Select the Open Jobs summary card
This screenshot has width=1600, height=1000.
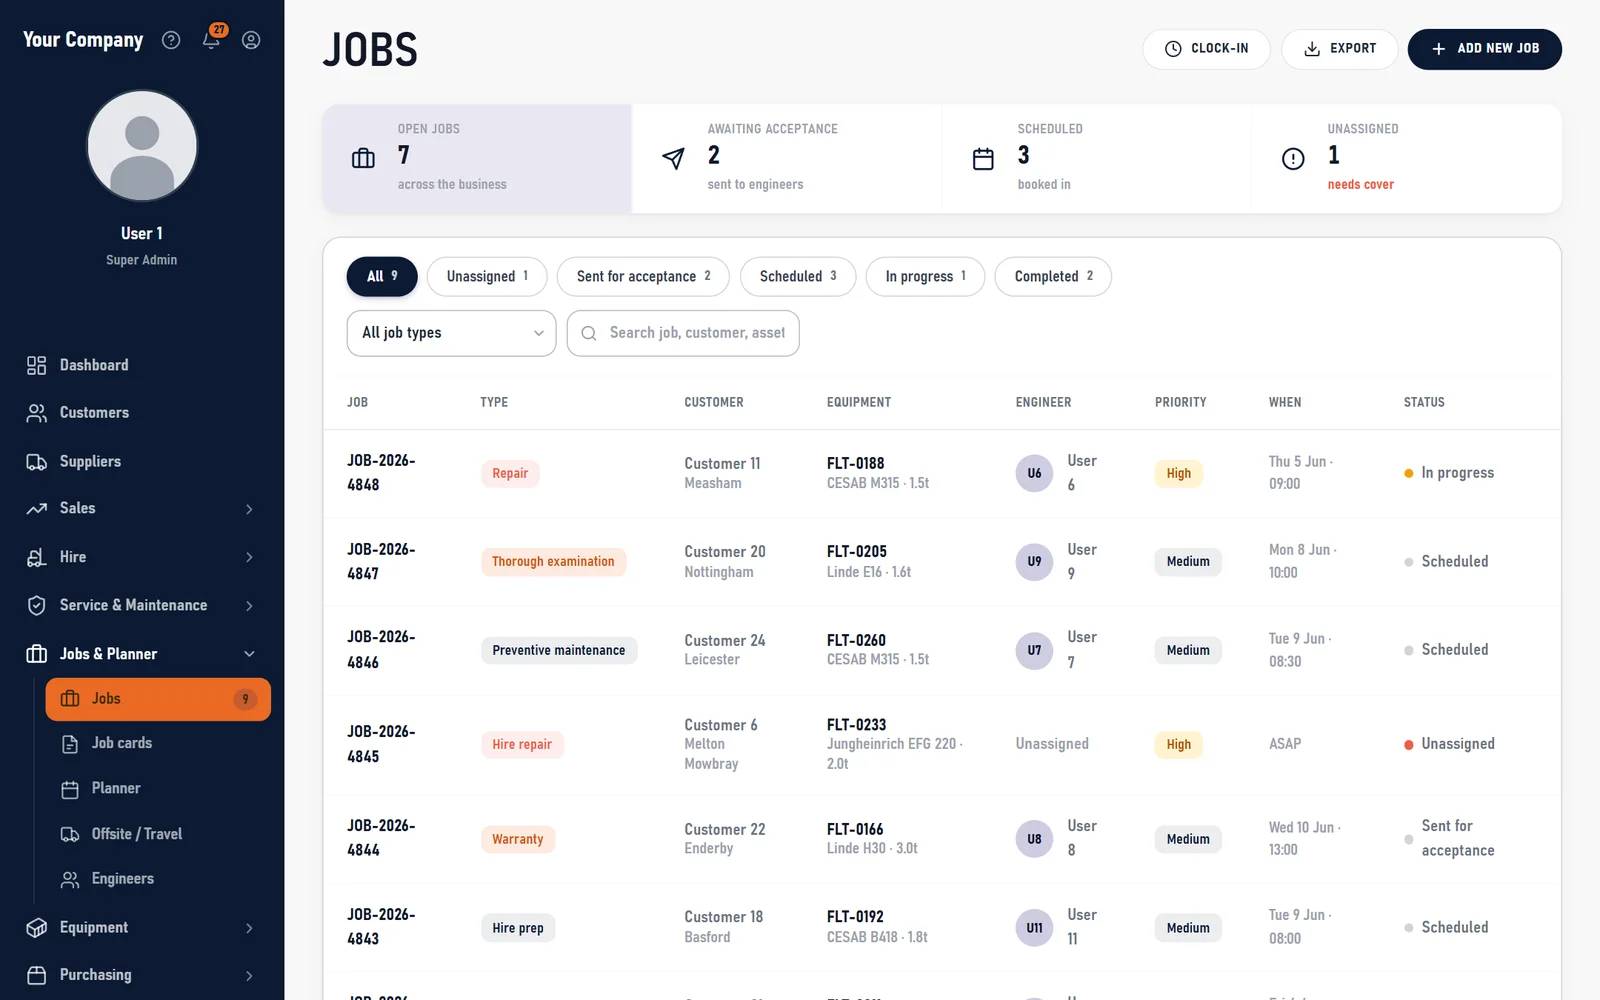point(477,158)
